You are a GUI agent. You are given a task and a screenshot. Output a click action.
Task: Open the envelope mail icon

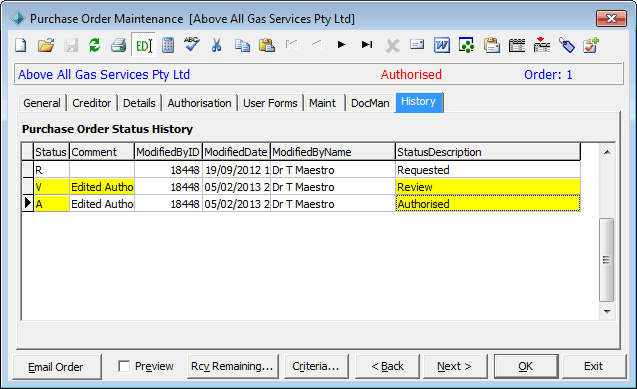tap(417, 44)
